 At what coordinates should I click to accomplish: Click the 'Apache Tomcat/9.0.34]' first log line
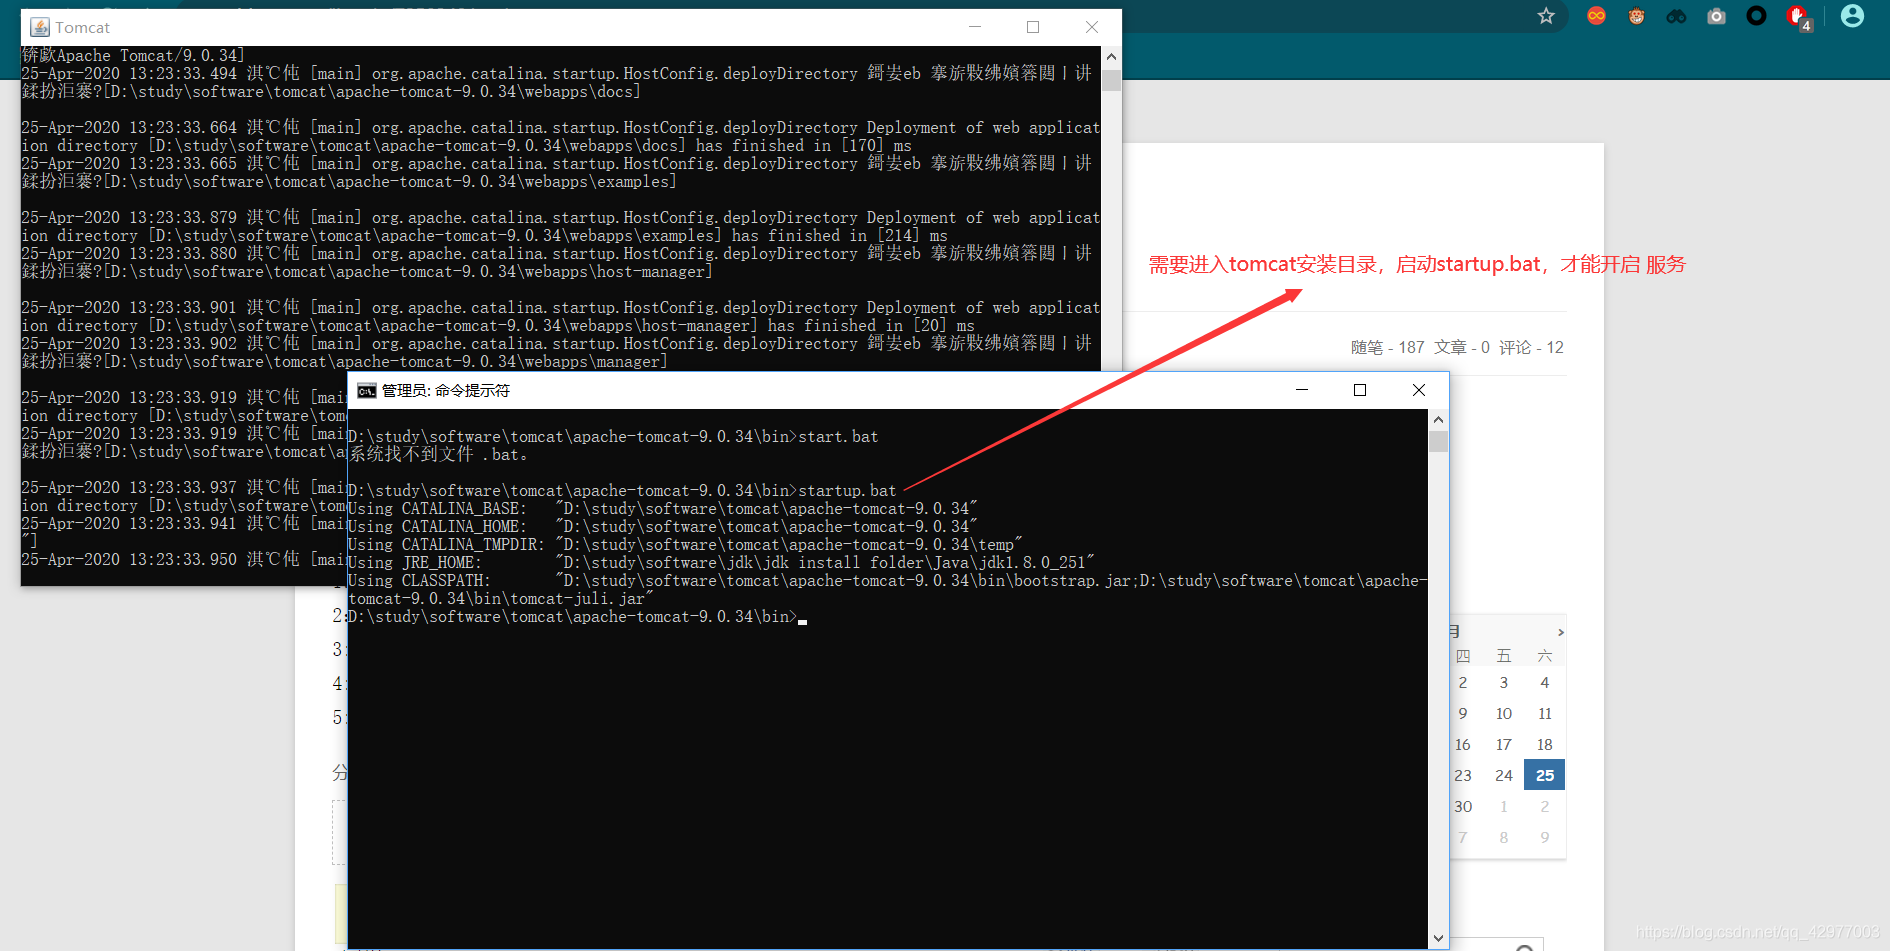(133, 56)
